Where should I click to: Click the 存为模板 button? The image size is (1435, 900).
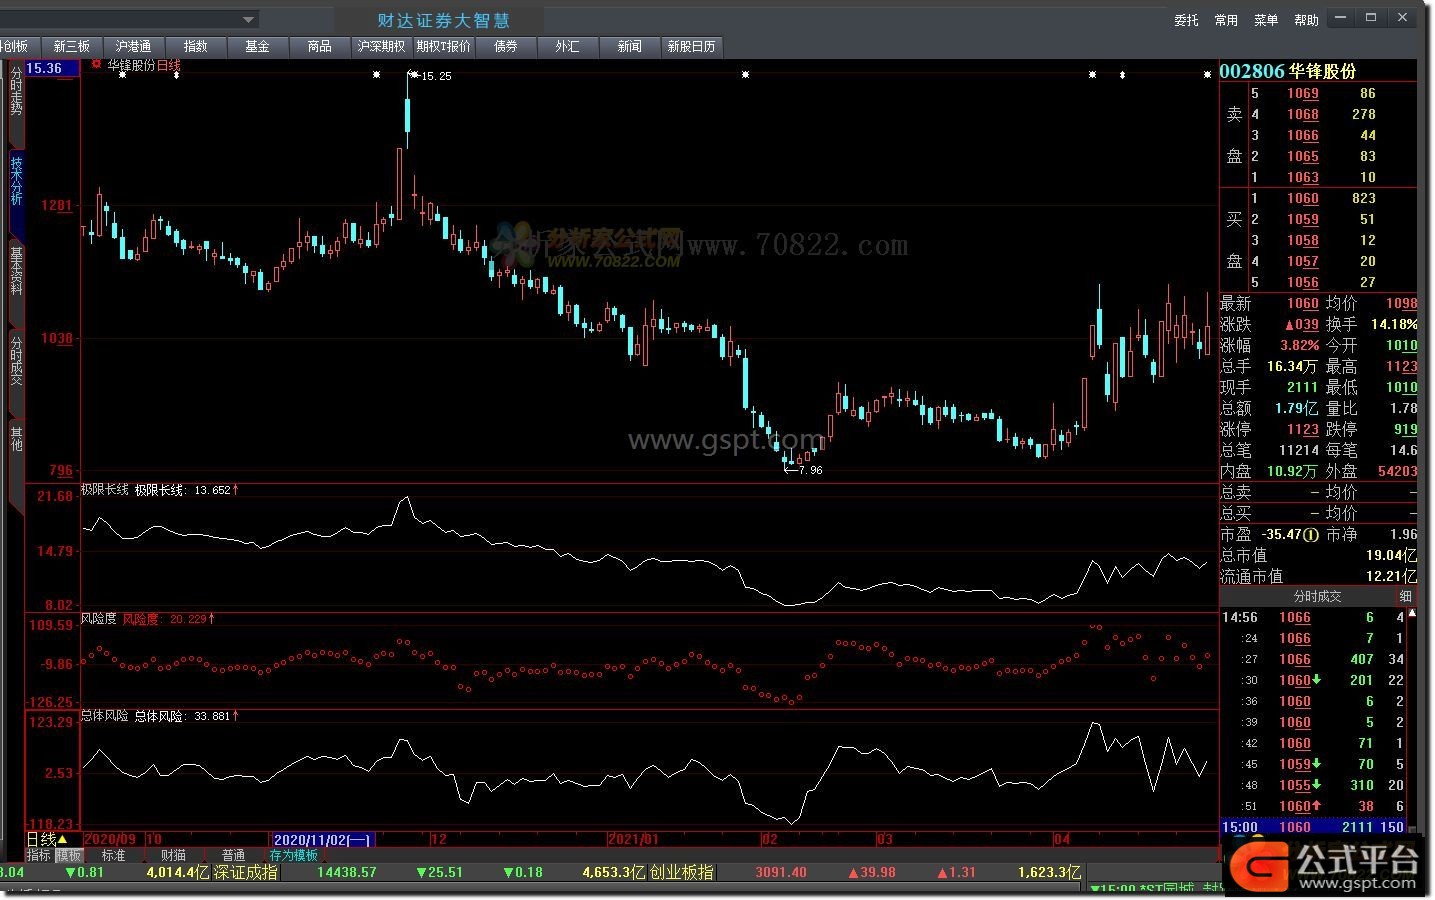click(x=294, y=856)
